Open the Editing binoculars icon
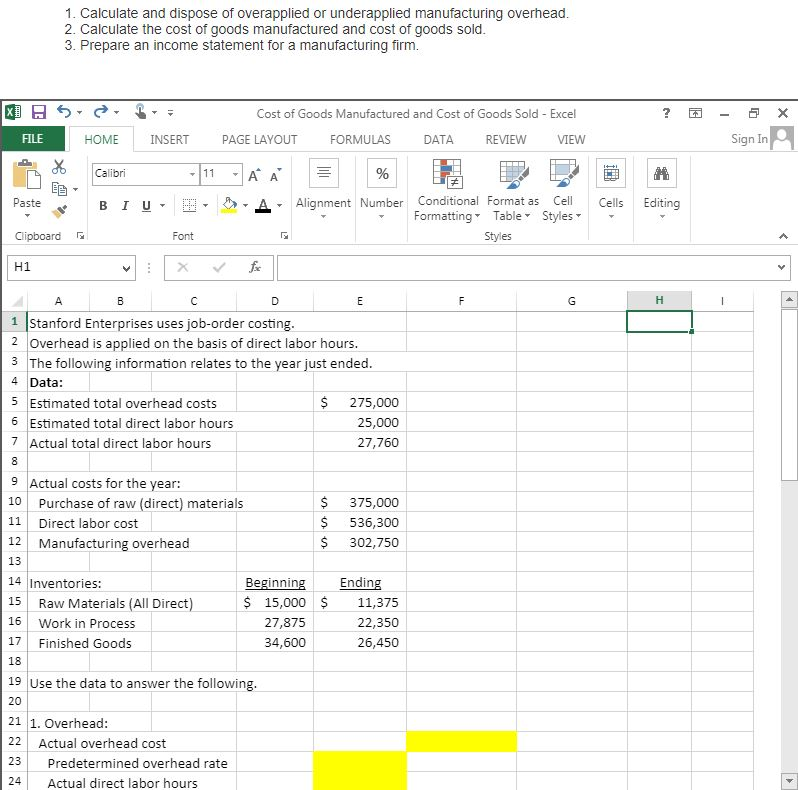The width and height of the screenshot is (798, 790). [x=661, y=173]
